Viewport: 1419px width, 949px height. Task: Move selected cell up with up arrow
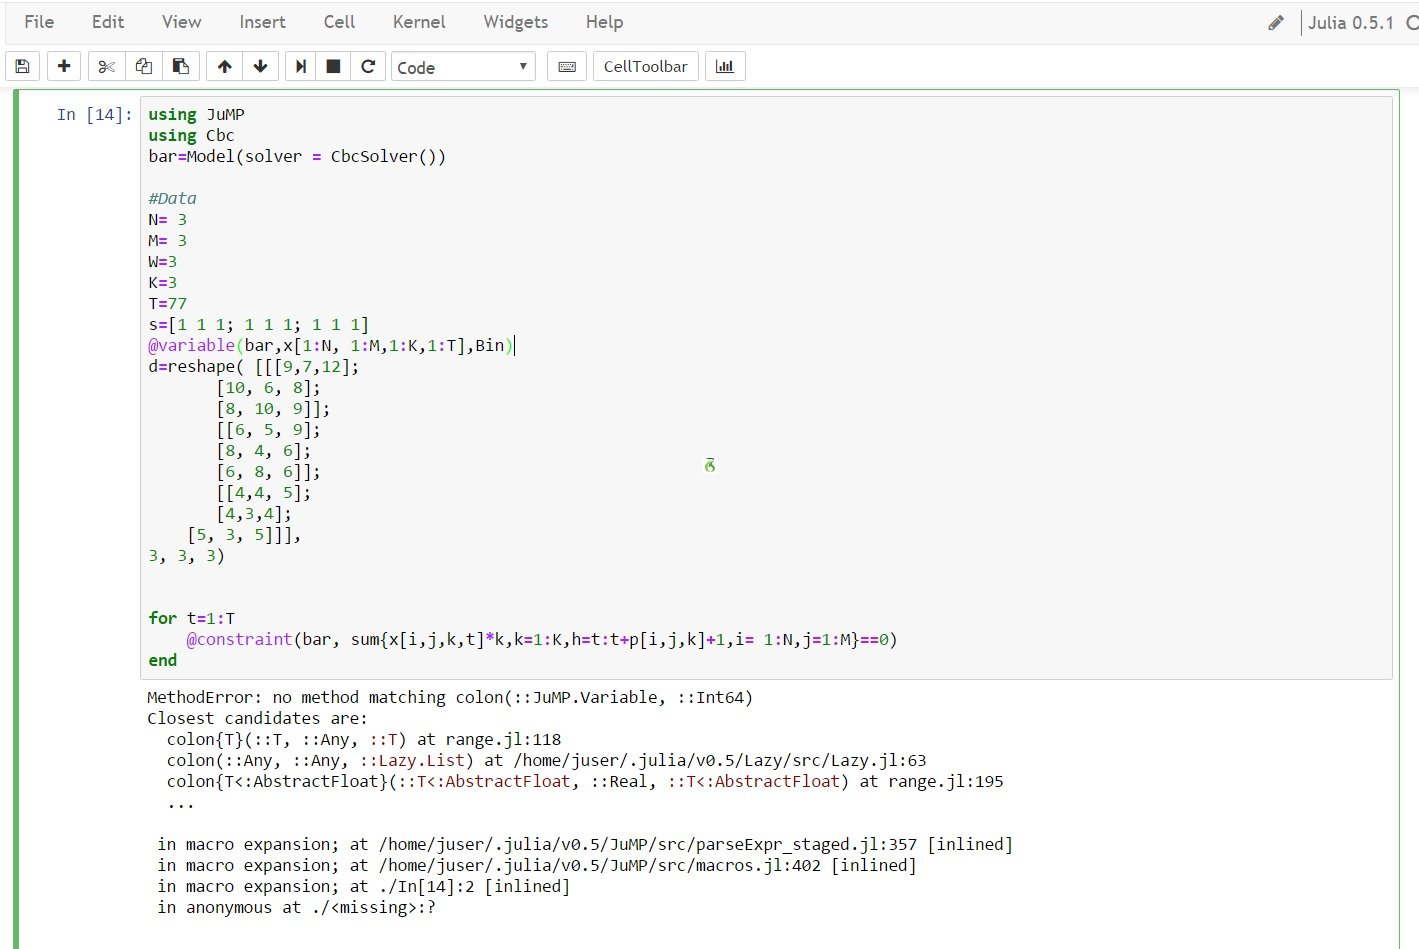click(x=224, y=66)
